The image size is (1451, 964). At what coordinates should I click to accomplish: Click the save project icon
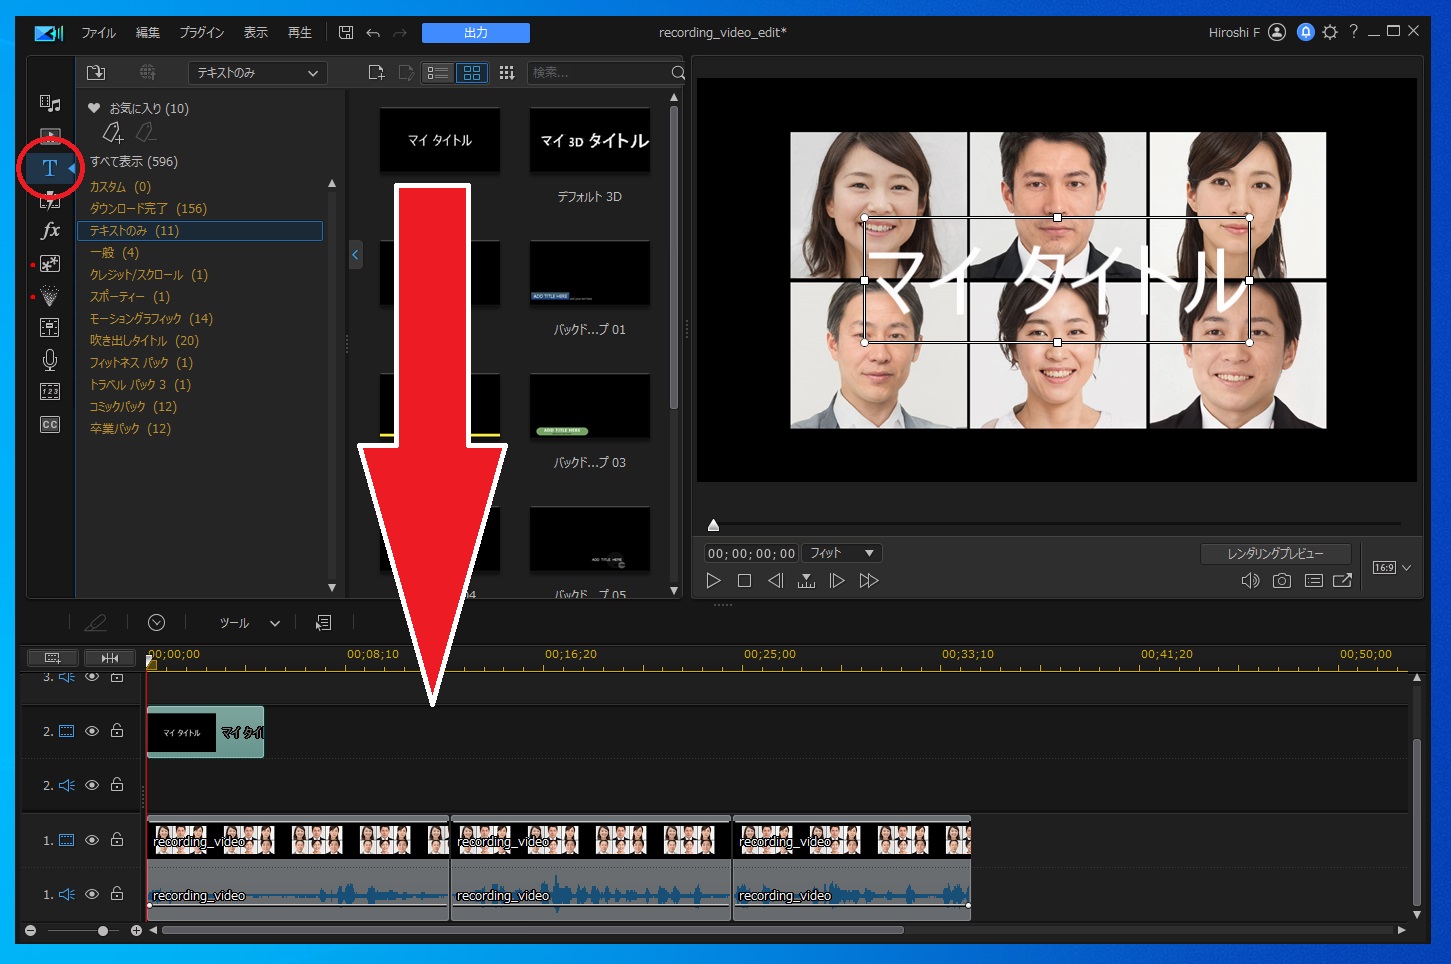tap(346, 33)
